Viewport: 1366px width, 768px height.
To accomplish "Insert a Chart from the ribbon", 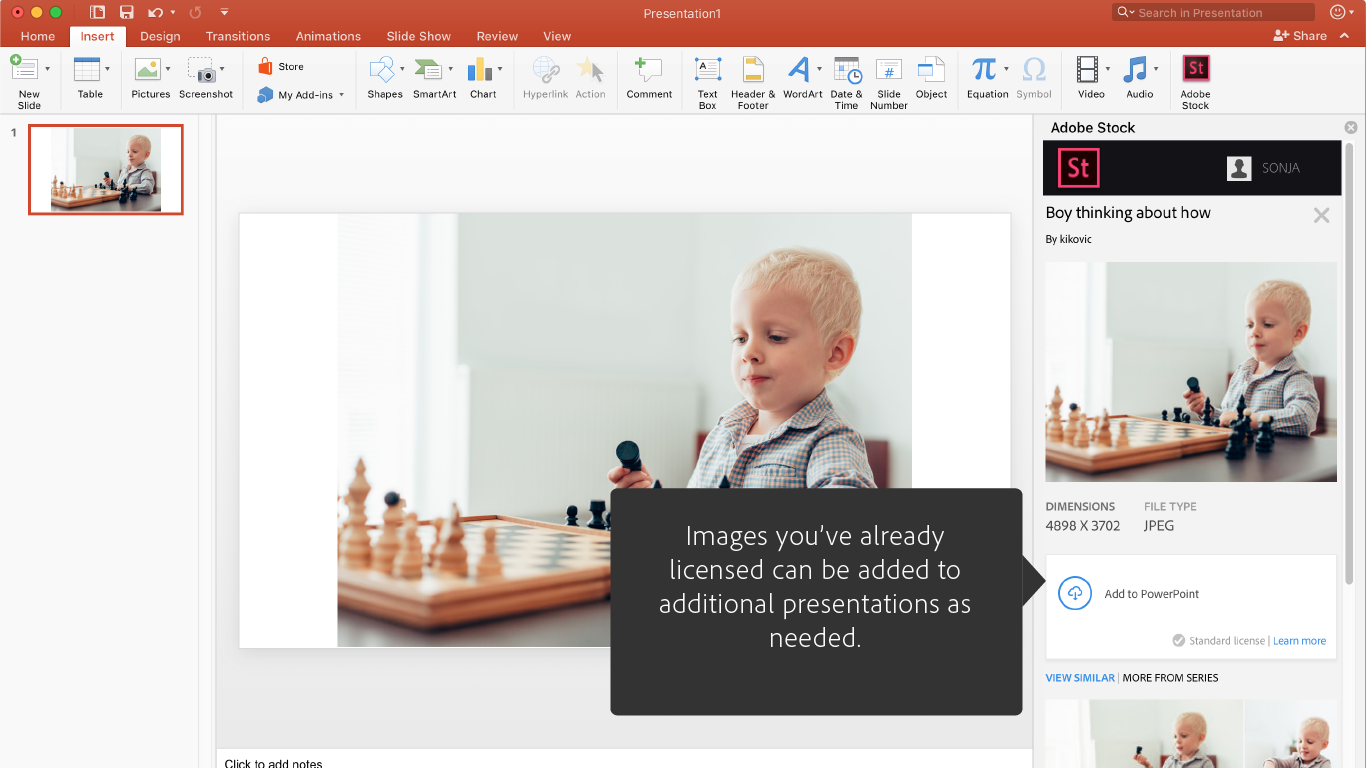I will [482, 69].
